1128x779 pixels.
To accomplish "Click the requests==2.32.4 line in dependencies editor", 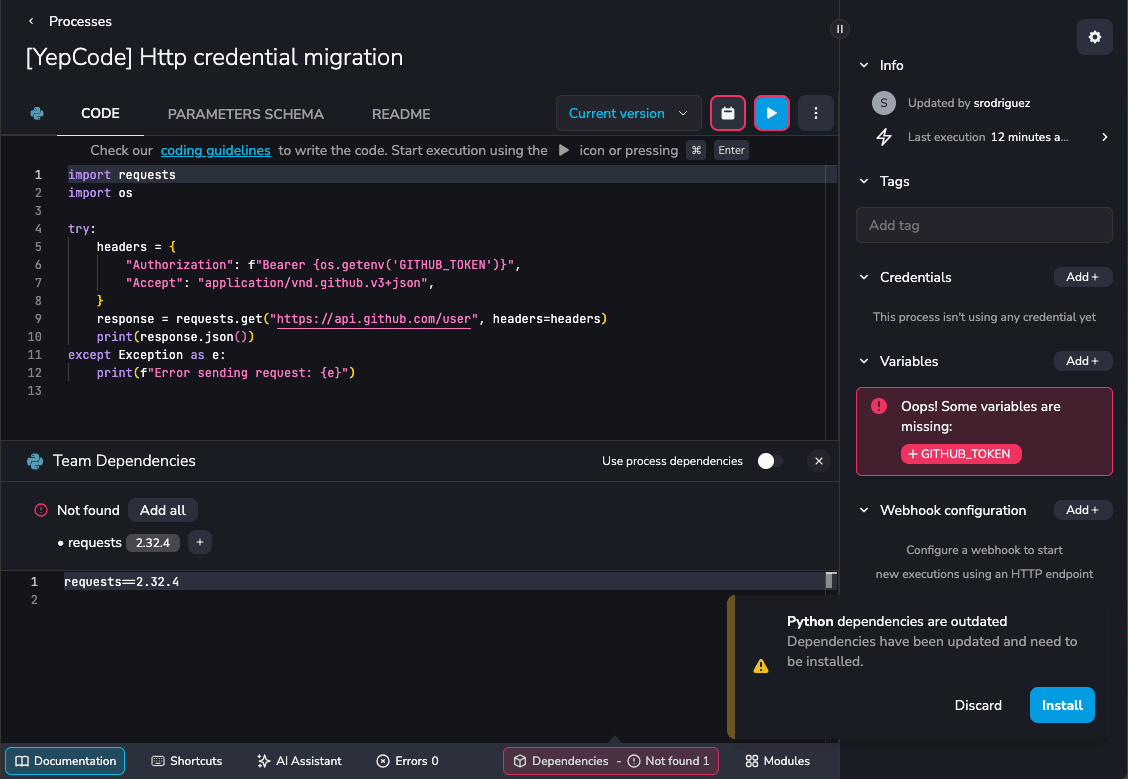I will point(122,581).
